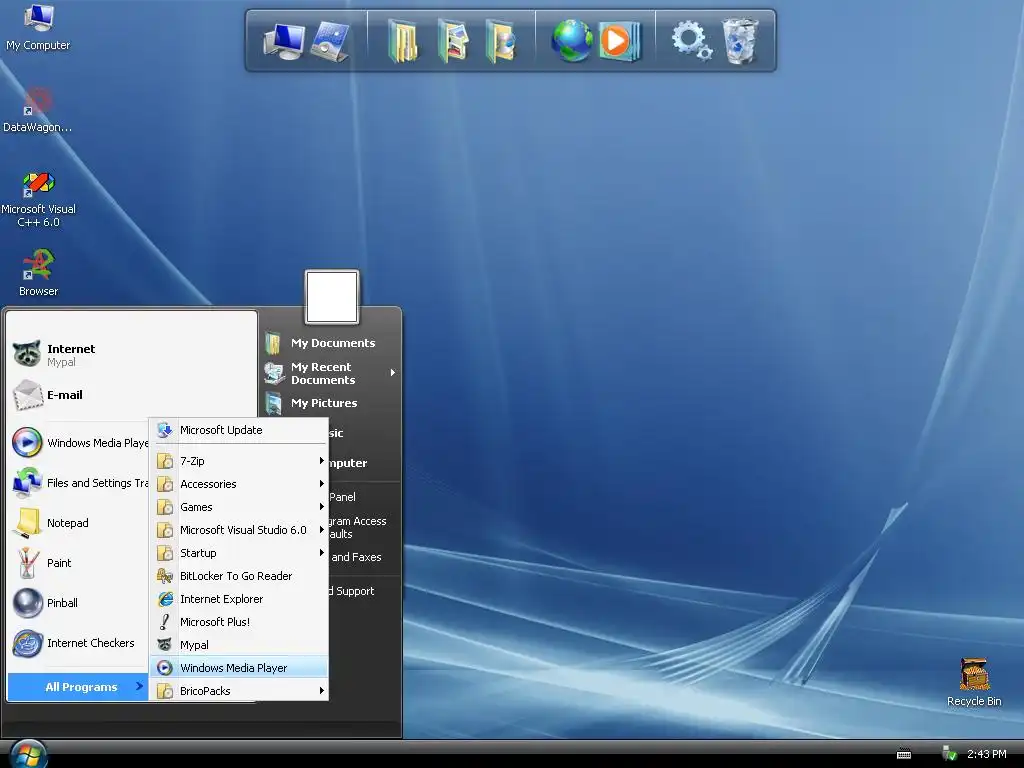Select Windows Media Player in programs list
This screenshot has width=1024, height=768.
239,668
